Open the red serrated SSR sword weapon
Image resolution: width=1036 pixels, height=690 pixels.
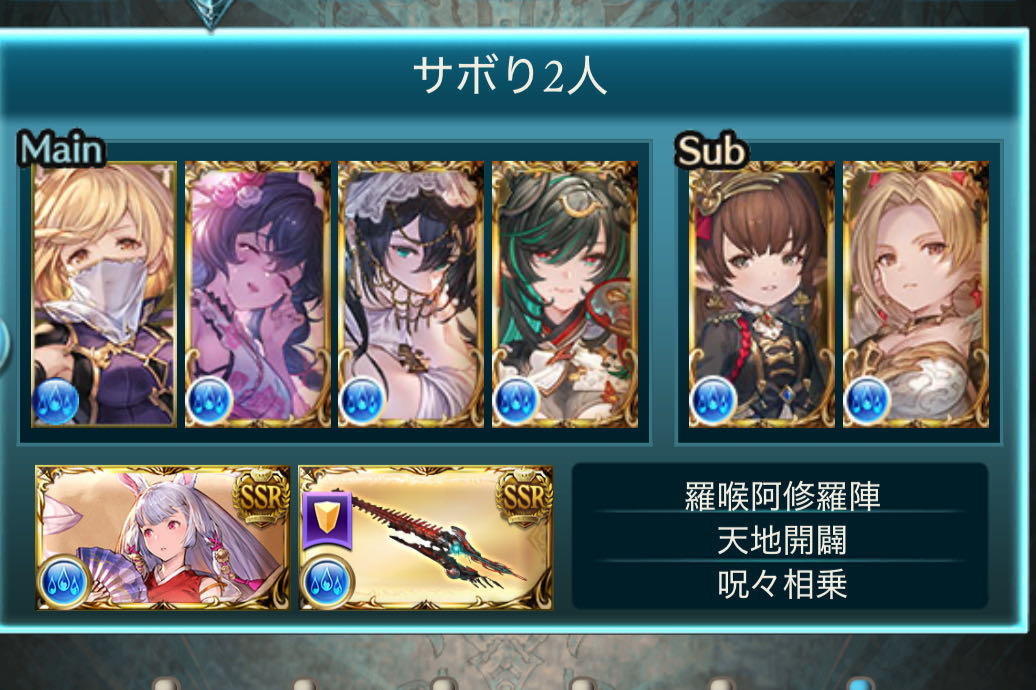tap(426, 537)
